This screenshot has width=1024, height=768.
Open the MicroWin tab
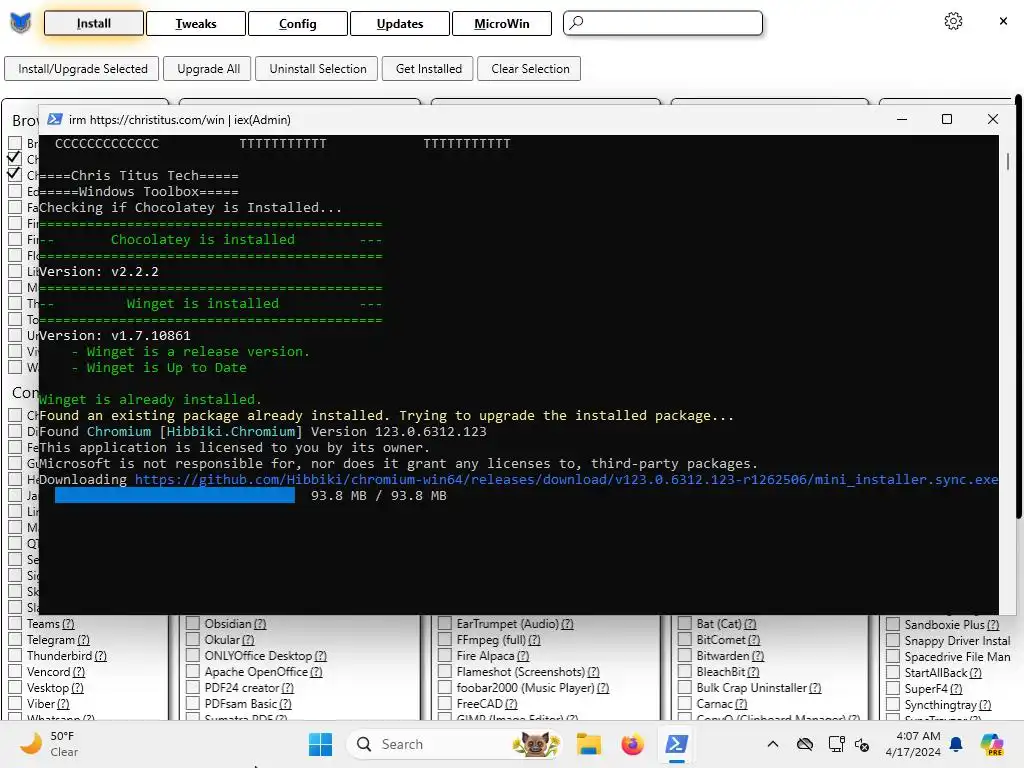(502, 24)
